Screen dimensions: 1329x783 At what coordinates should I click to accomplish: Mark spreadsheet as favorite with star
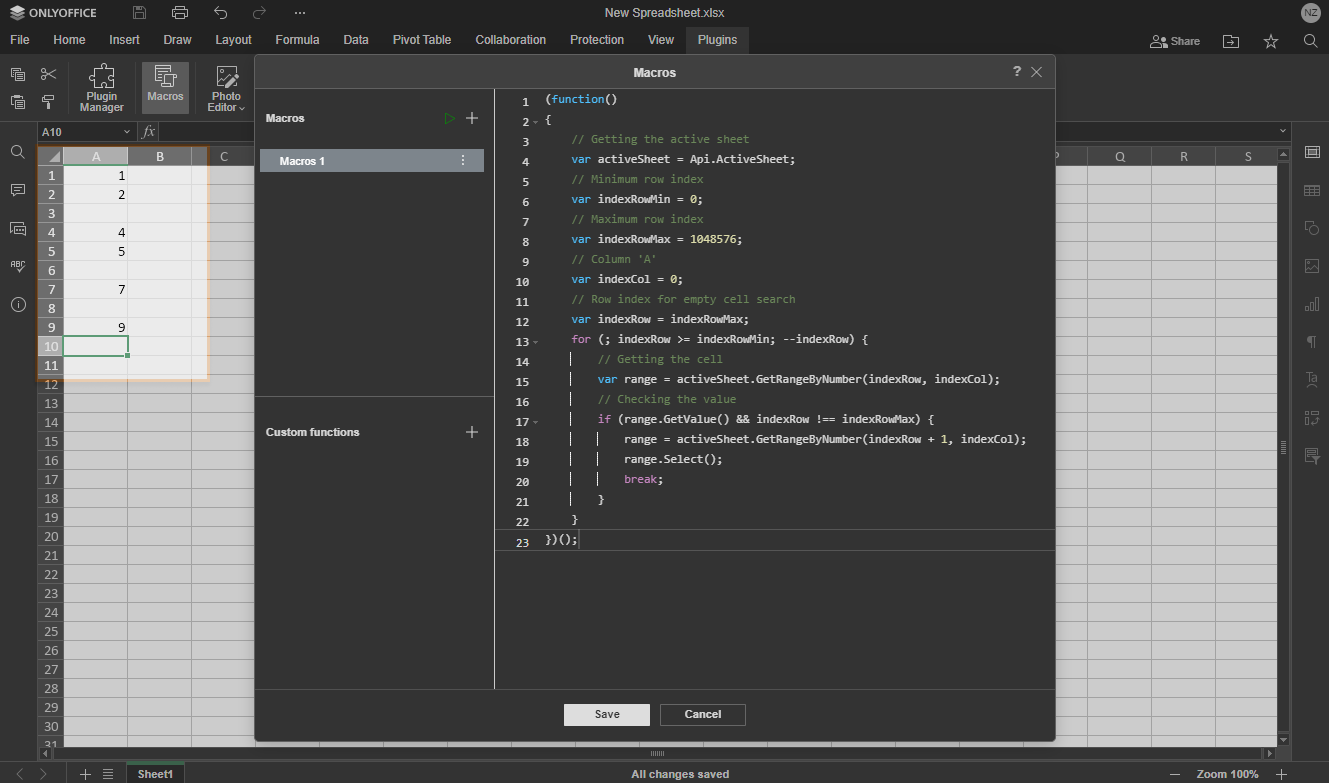pos(1271,41)
